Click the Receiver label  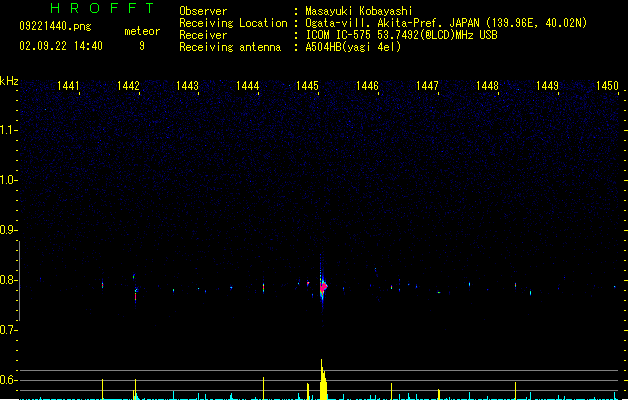tap(203, 35)
